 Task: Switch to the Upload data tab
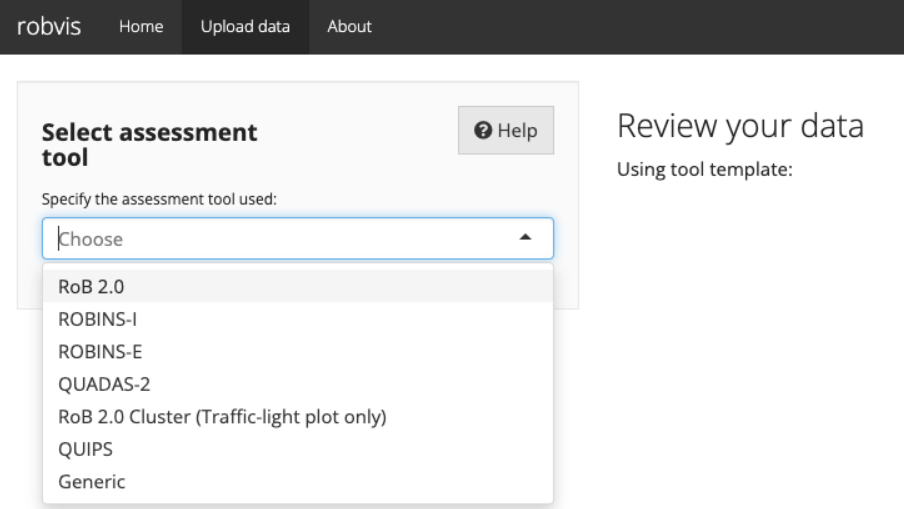point(245,27)
